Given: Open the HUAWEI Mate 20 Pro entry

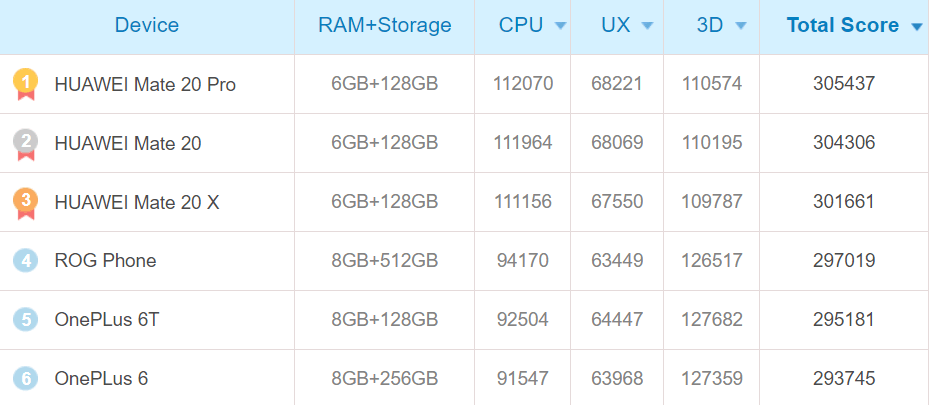Looking at the screenshot, I should click(145, 85).
